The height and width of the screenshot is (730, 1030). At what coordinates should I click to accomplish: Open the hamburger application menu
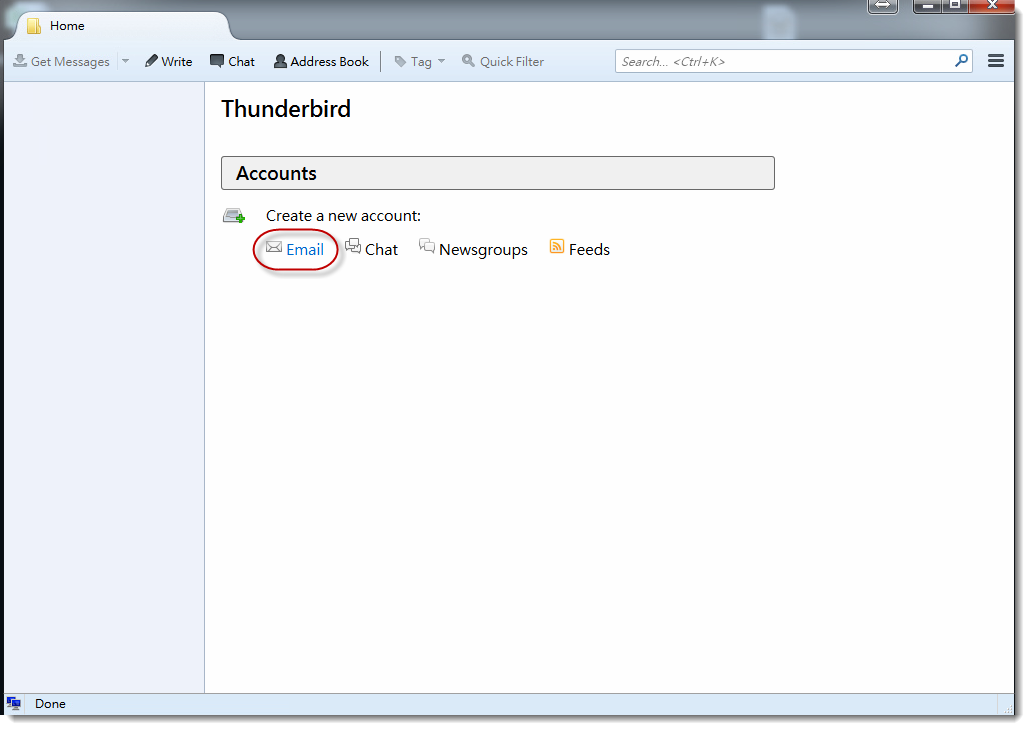tap(996, 60)
